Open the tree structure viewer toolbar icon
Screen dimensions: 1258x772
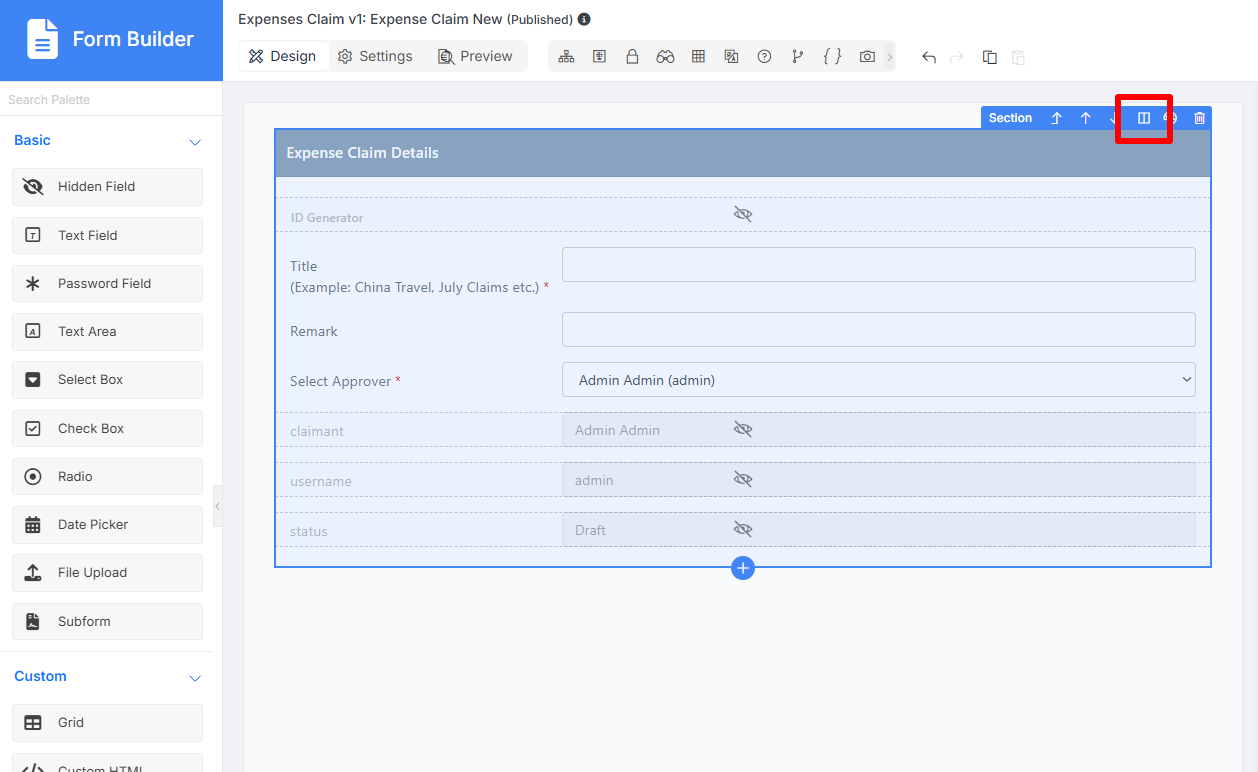click(566, 57)
